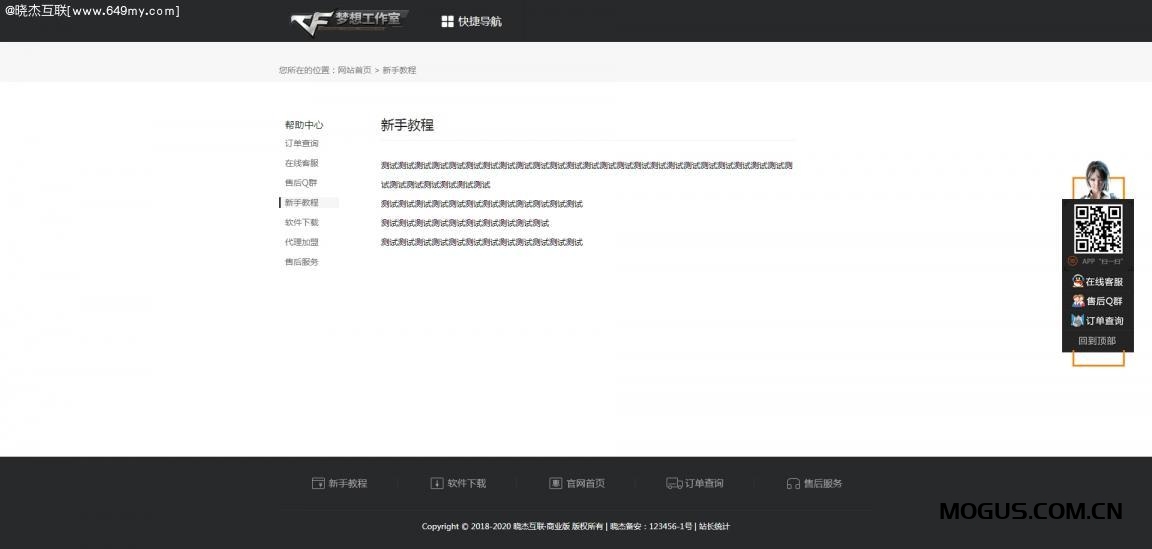Click the CF 梦想工作室 logo
Screen dimensions: 1152x549
pyautogui.click(x=348, y=21)
